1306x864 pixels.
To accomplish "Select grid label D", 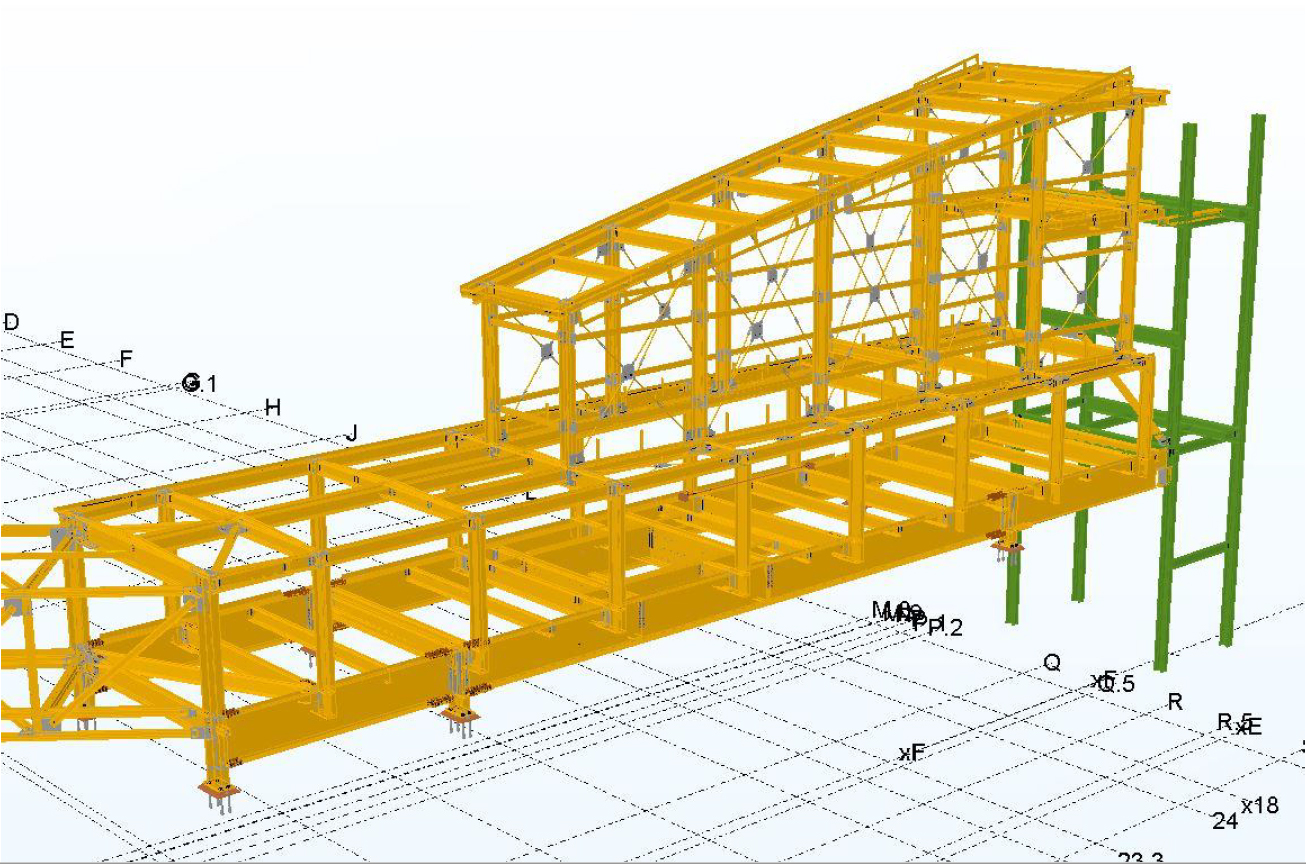I will tap(11, 322).
